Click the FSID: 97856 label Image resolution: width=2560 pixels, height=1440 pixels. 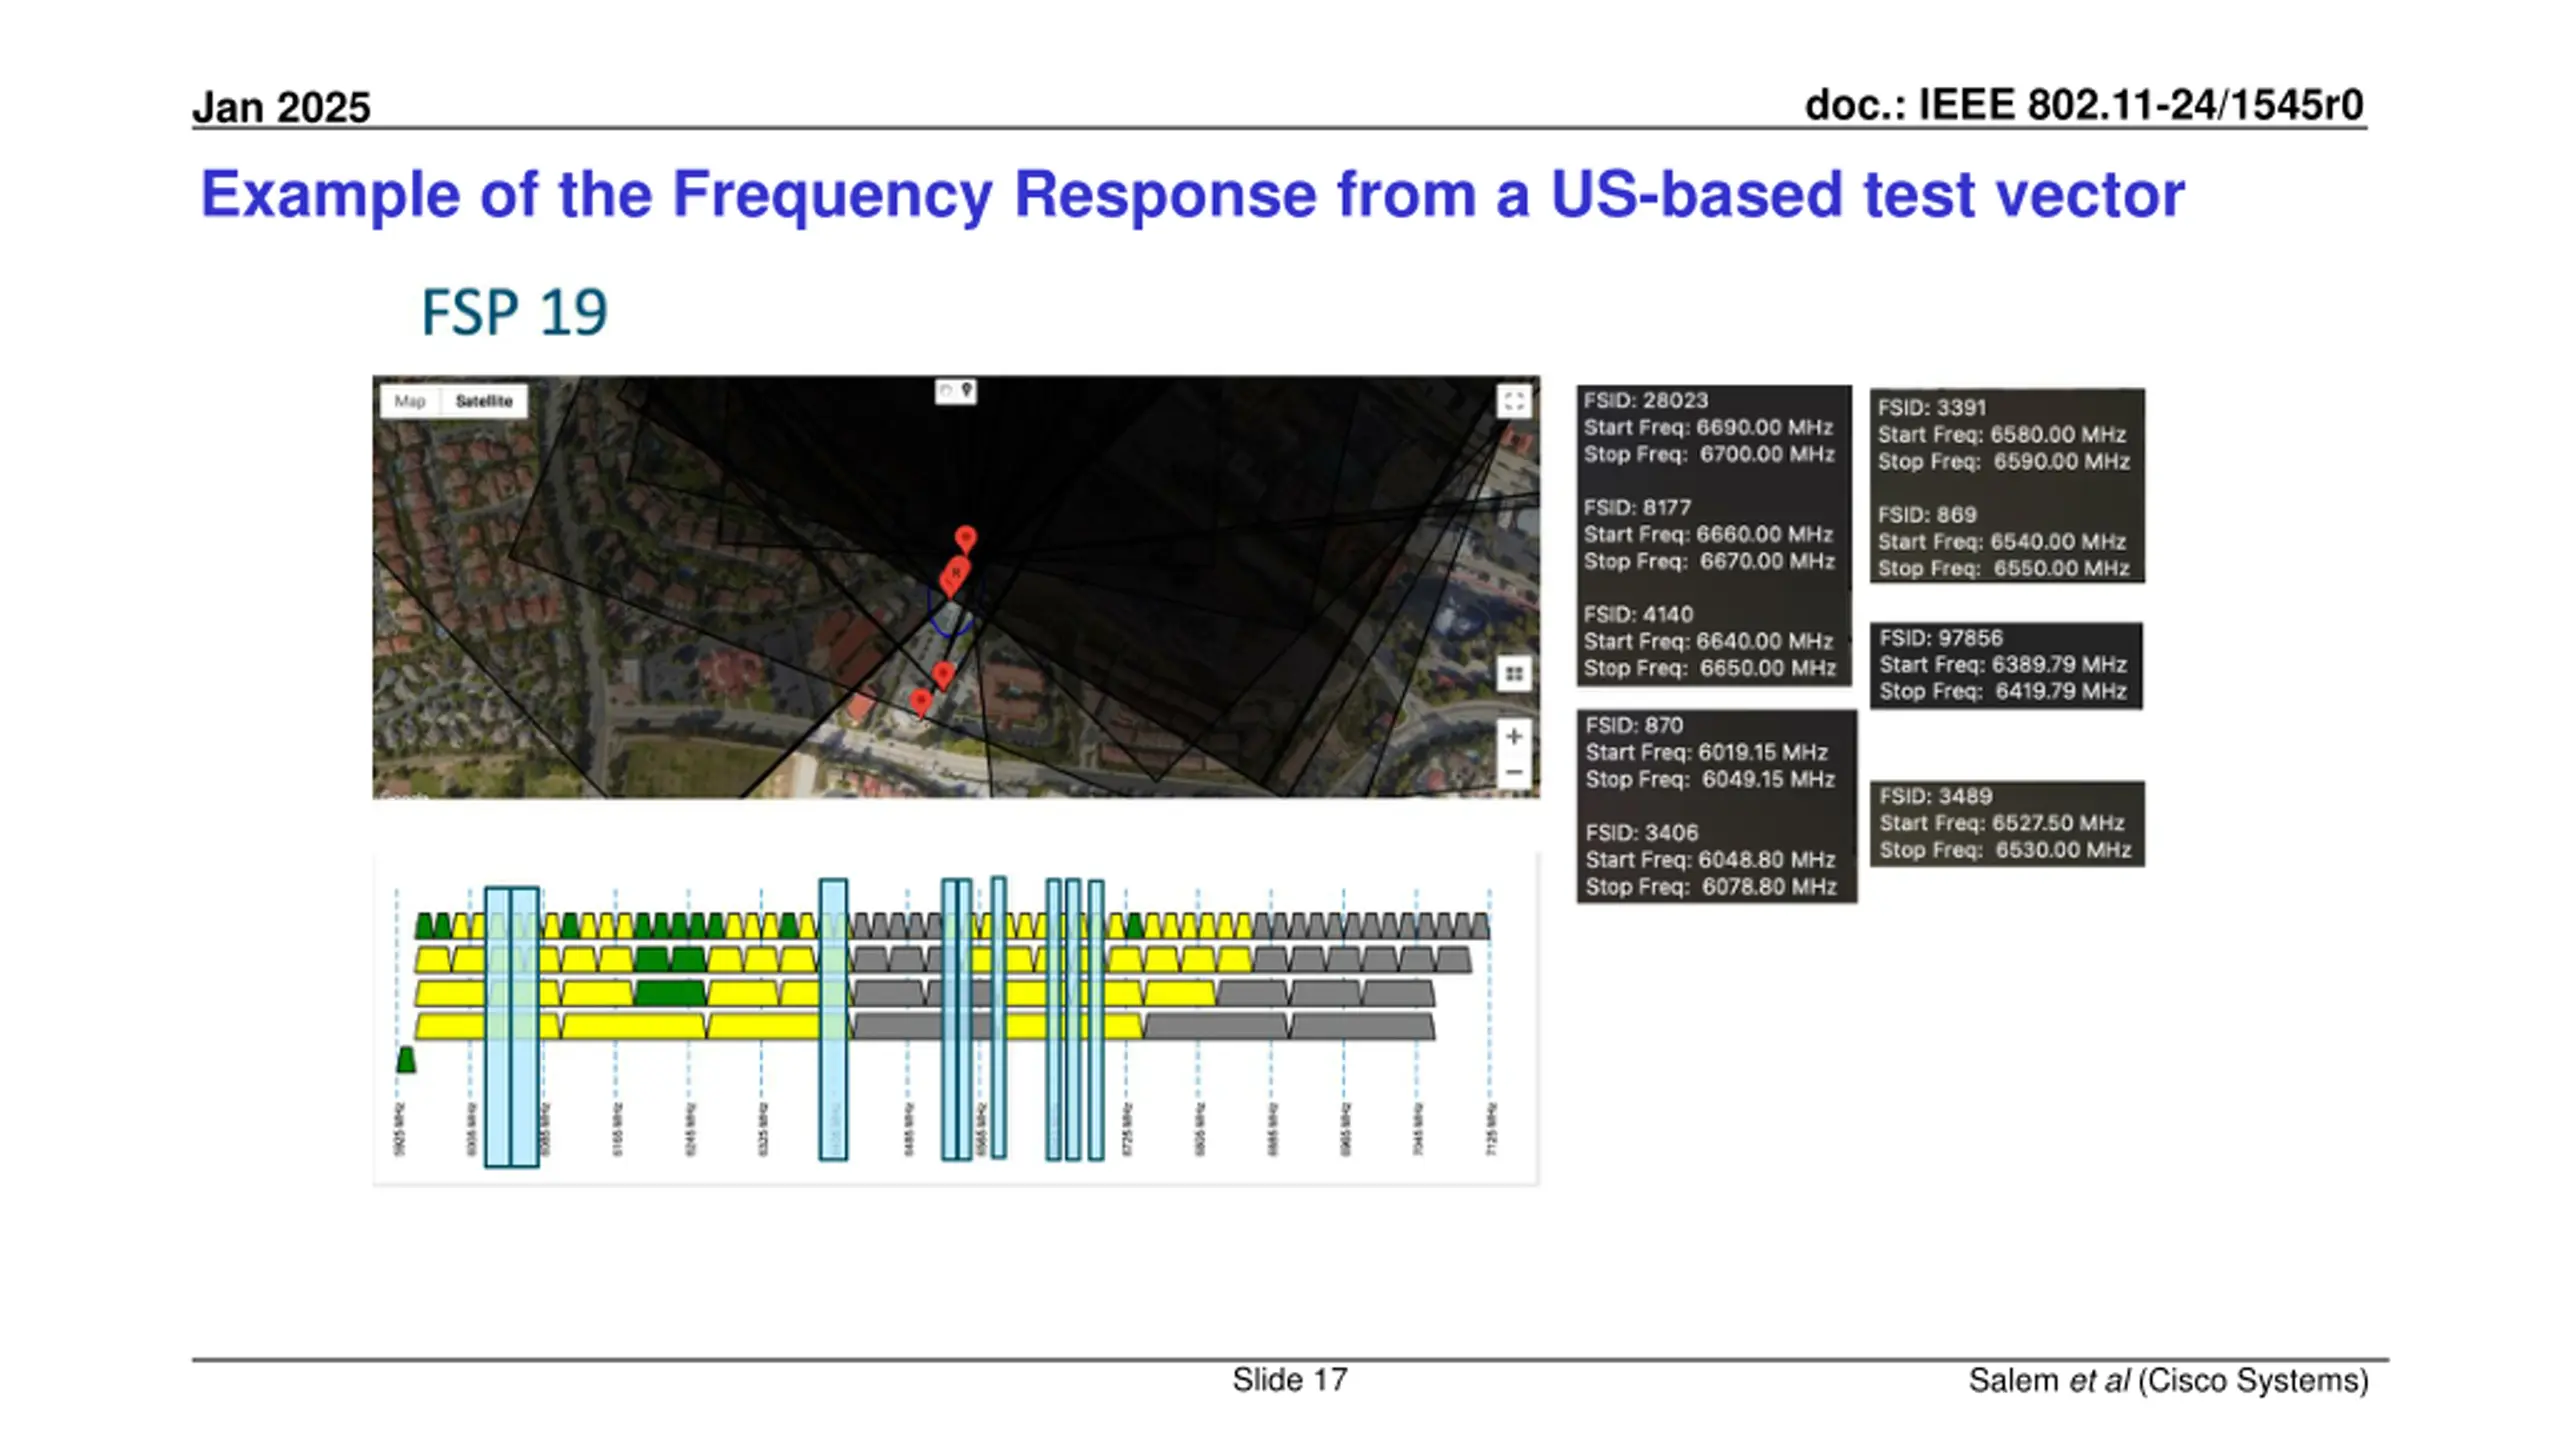[1941, 638]
